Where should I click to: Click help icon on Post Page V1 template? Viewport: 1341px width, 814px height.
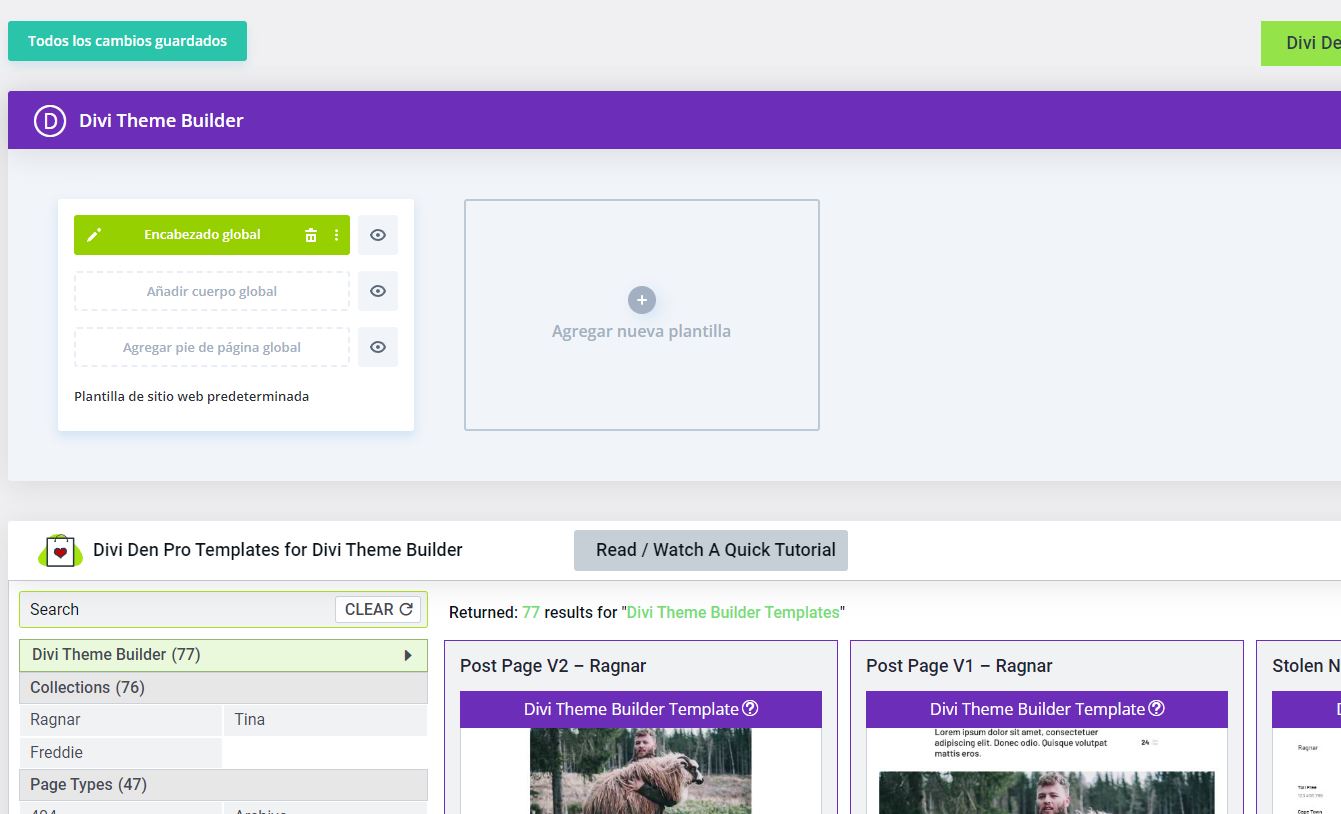coord(1157,708)
